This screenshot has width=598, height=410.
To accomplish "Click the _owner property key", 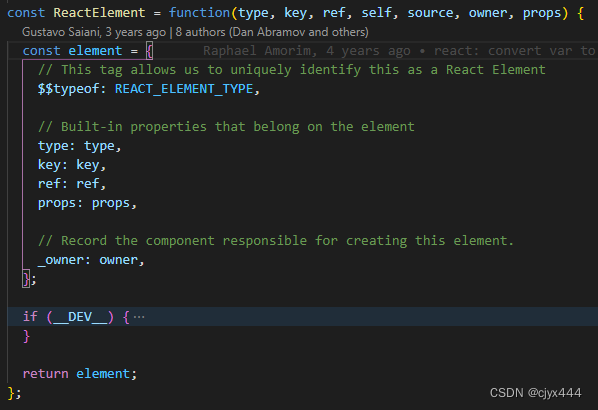I will pyautogui.click(x=61, y=260).
